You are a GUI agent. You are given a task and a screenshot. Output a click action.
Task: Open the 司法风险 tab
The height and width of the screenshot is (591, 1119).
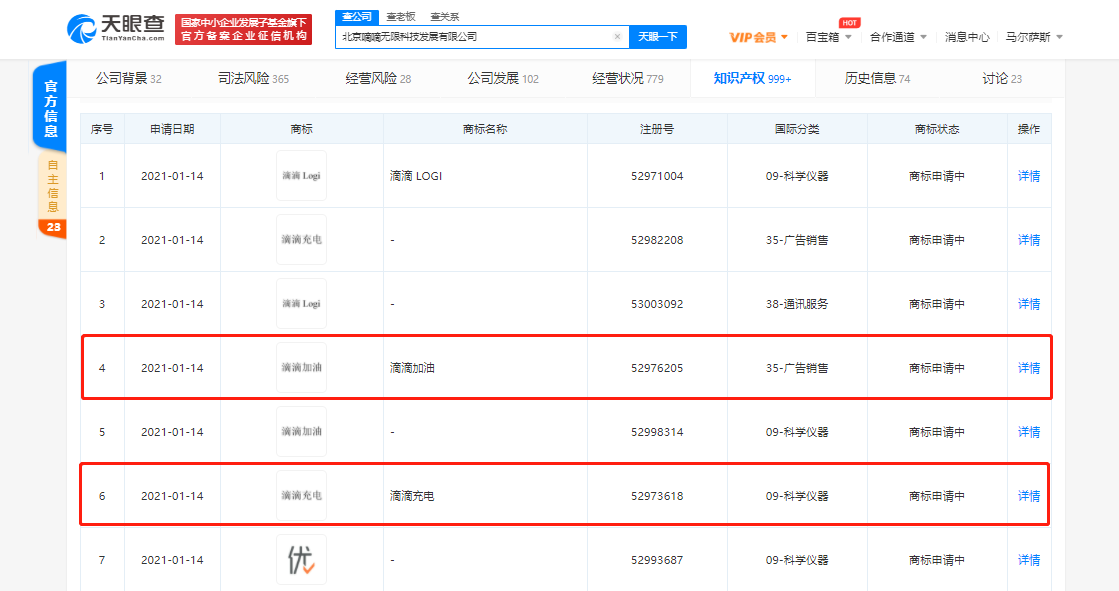tap(253, 79)
